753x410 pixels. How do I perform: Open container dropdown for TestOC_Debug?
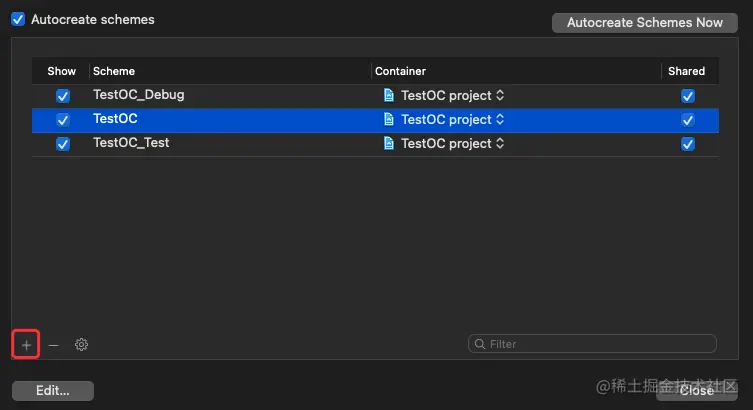pyautogui.click(x=500, y=95)
